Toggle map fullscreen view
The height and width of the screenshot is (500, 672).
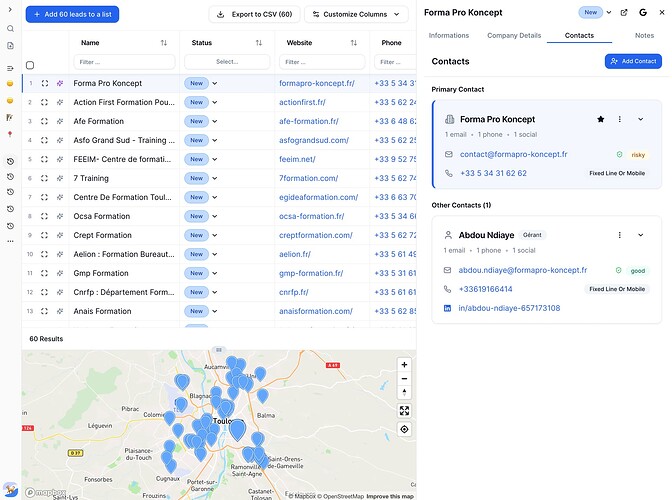pyautogui.click(x=404, y=410)
